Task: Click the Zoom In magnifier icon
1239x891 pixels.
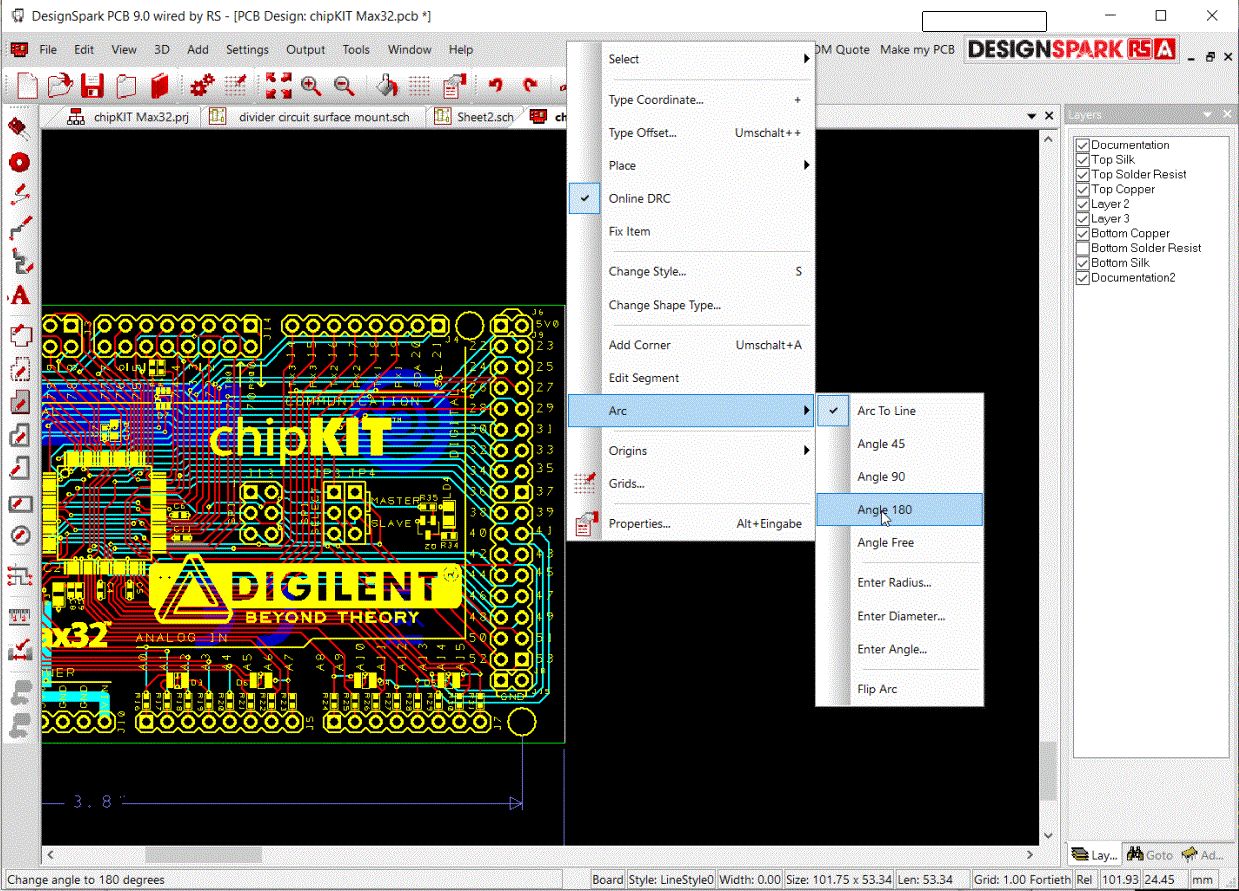Action: point(311,85)
